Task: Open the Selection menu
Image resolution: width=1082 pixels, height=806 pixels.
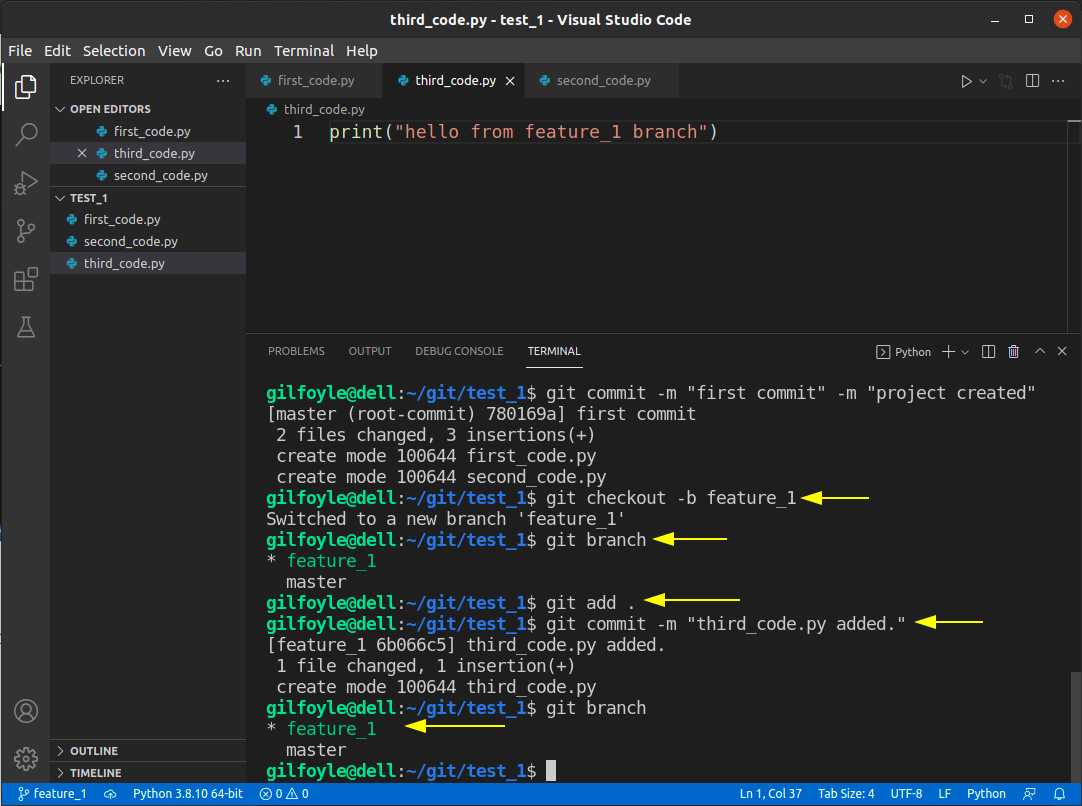Action: (x=114, y=51)
